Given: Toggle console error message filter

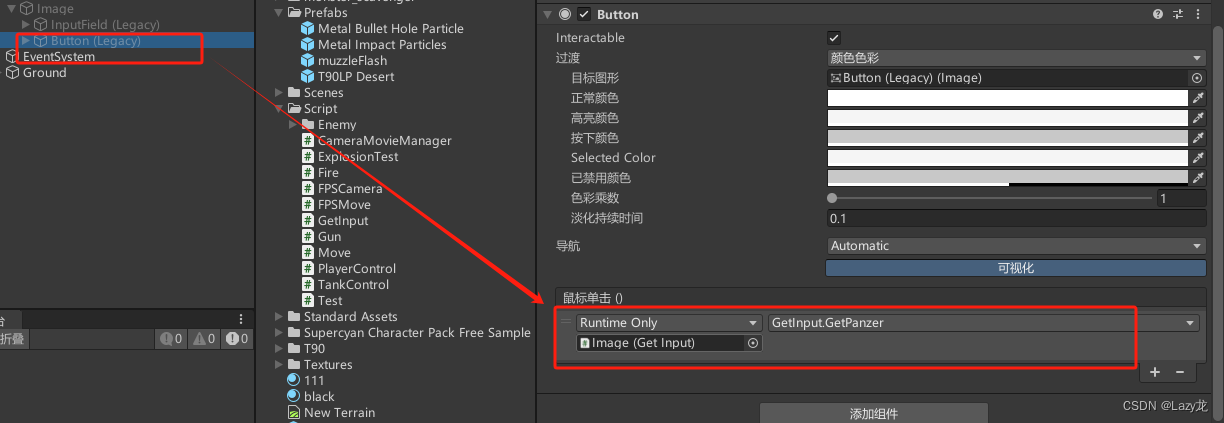Looking at the screenshot, I should pyautogui.click(x=237, y=339).
